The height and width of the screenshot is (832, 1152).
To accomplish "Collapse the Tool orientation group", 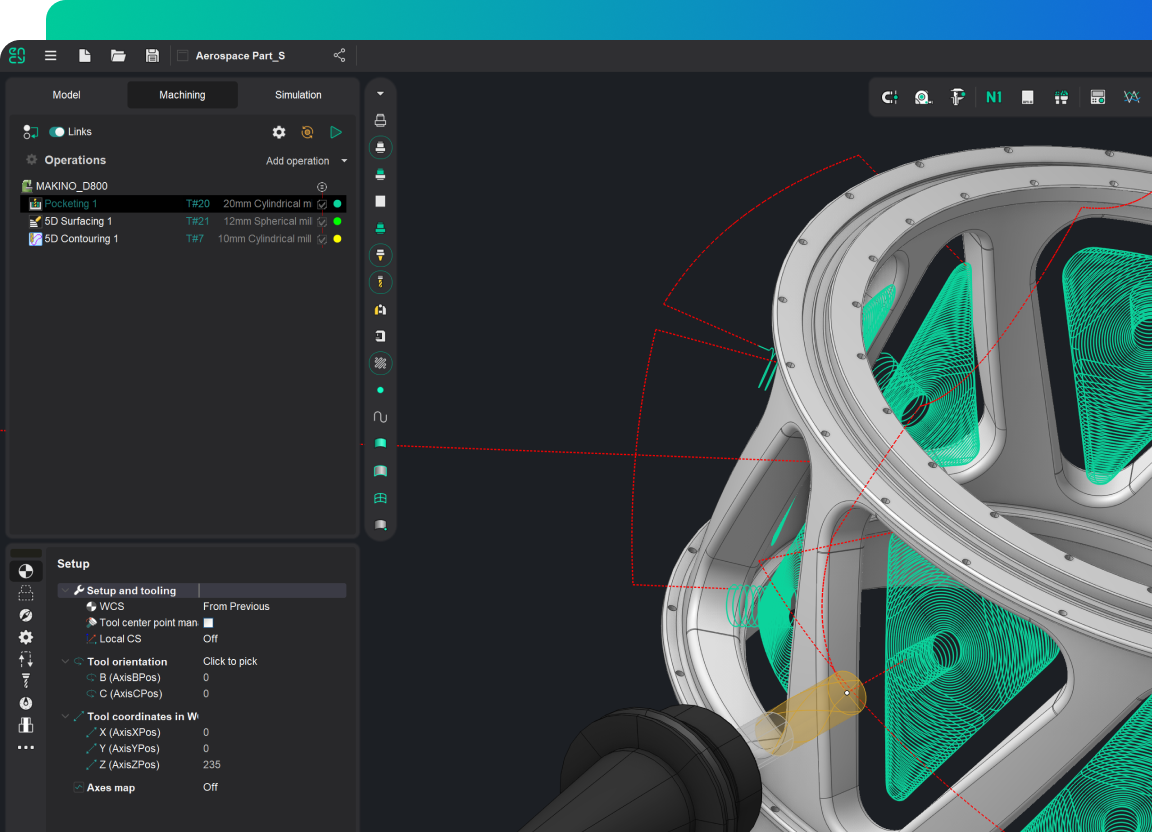I will click(65, 661).
